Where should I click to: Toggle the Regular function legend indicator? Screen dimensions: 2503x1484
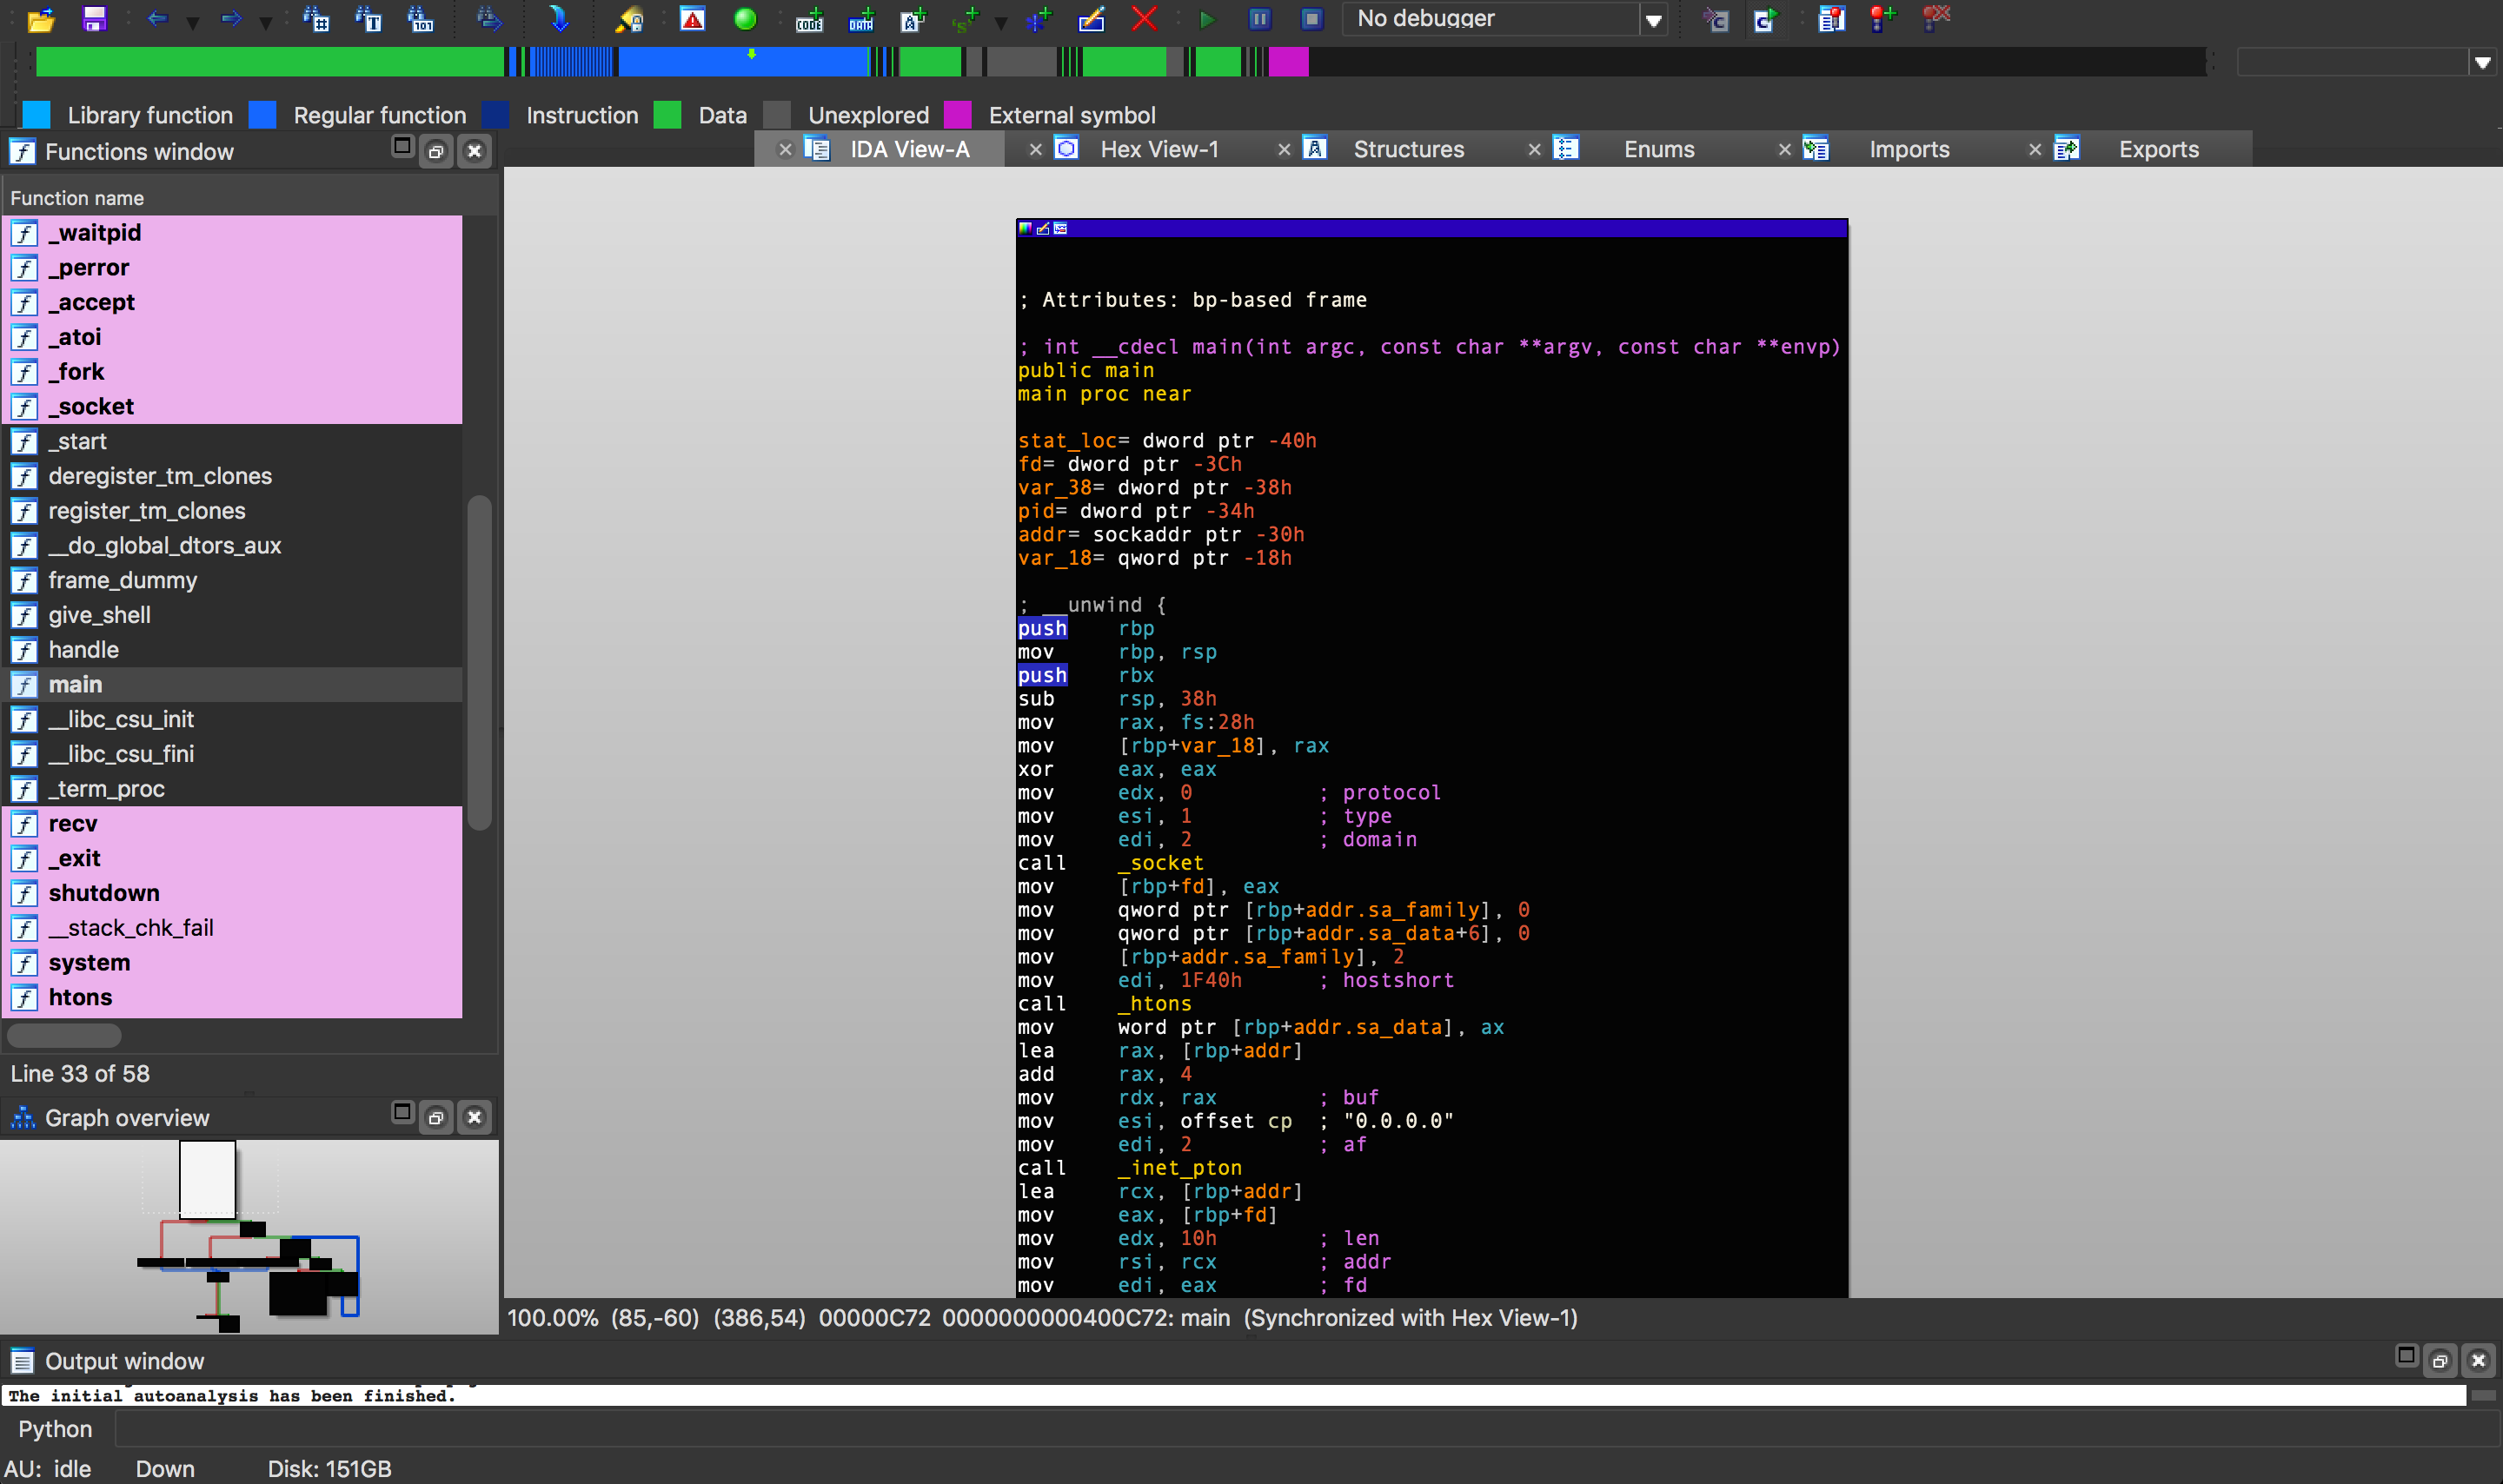click(263, 115)
